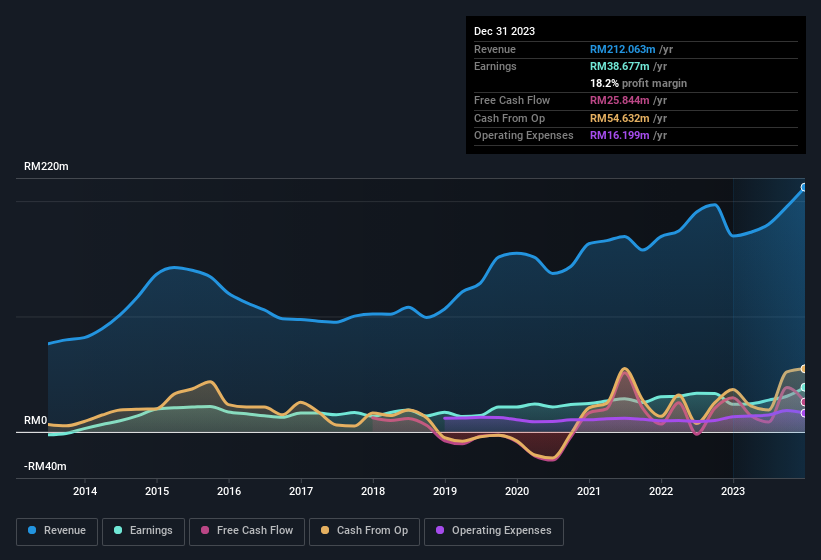Select the 2020 label on the time axis

517,491
